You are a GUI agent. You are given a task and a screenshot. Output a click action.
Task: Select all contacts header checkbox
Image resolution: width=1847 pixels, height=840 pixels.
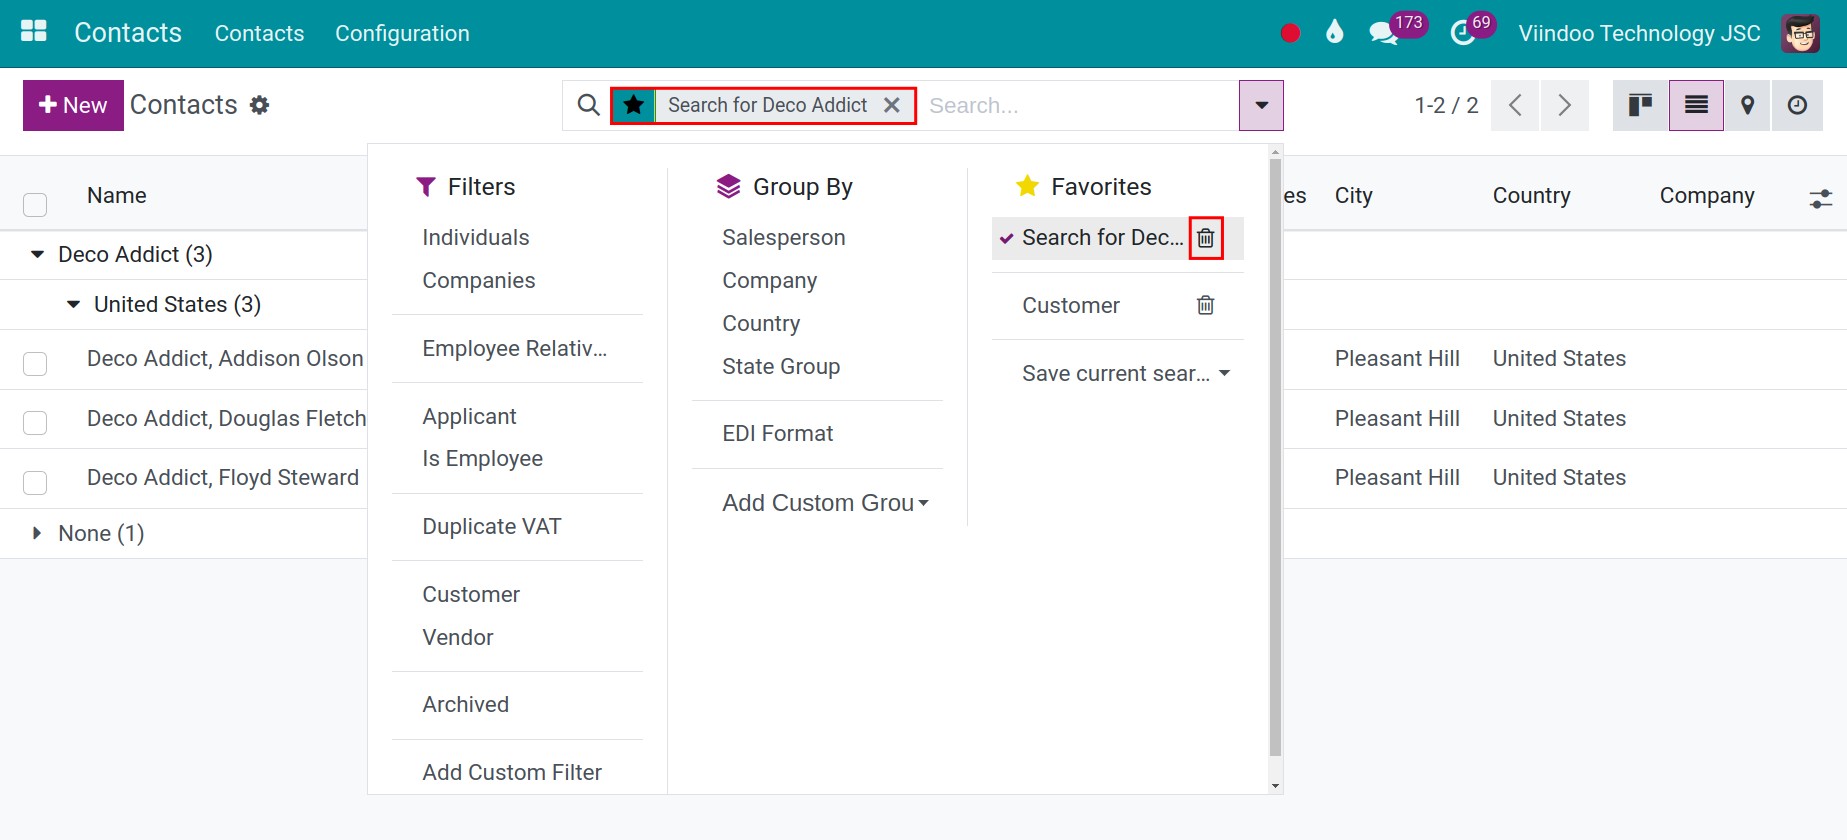(x=35, y=205)
